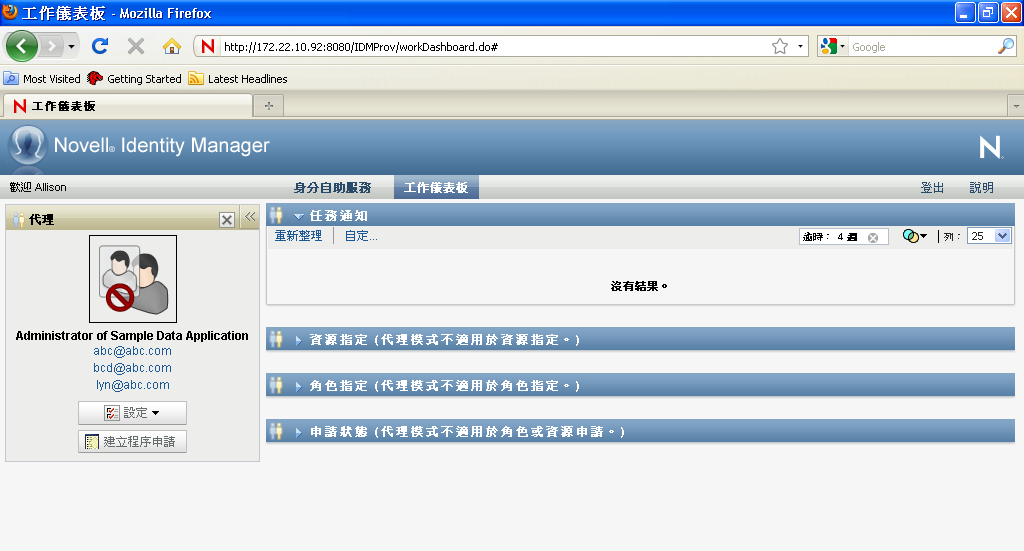The image size is (1024, 551).
Task: Click the URL address field
Action: click(x=493, y=47)
